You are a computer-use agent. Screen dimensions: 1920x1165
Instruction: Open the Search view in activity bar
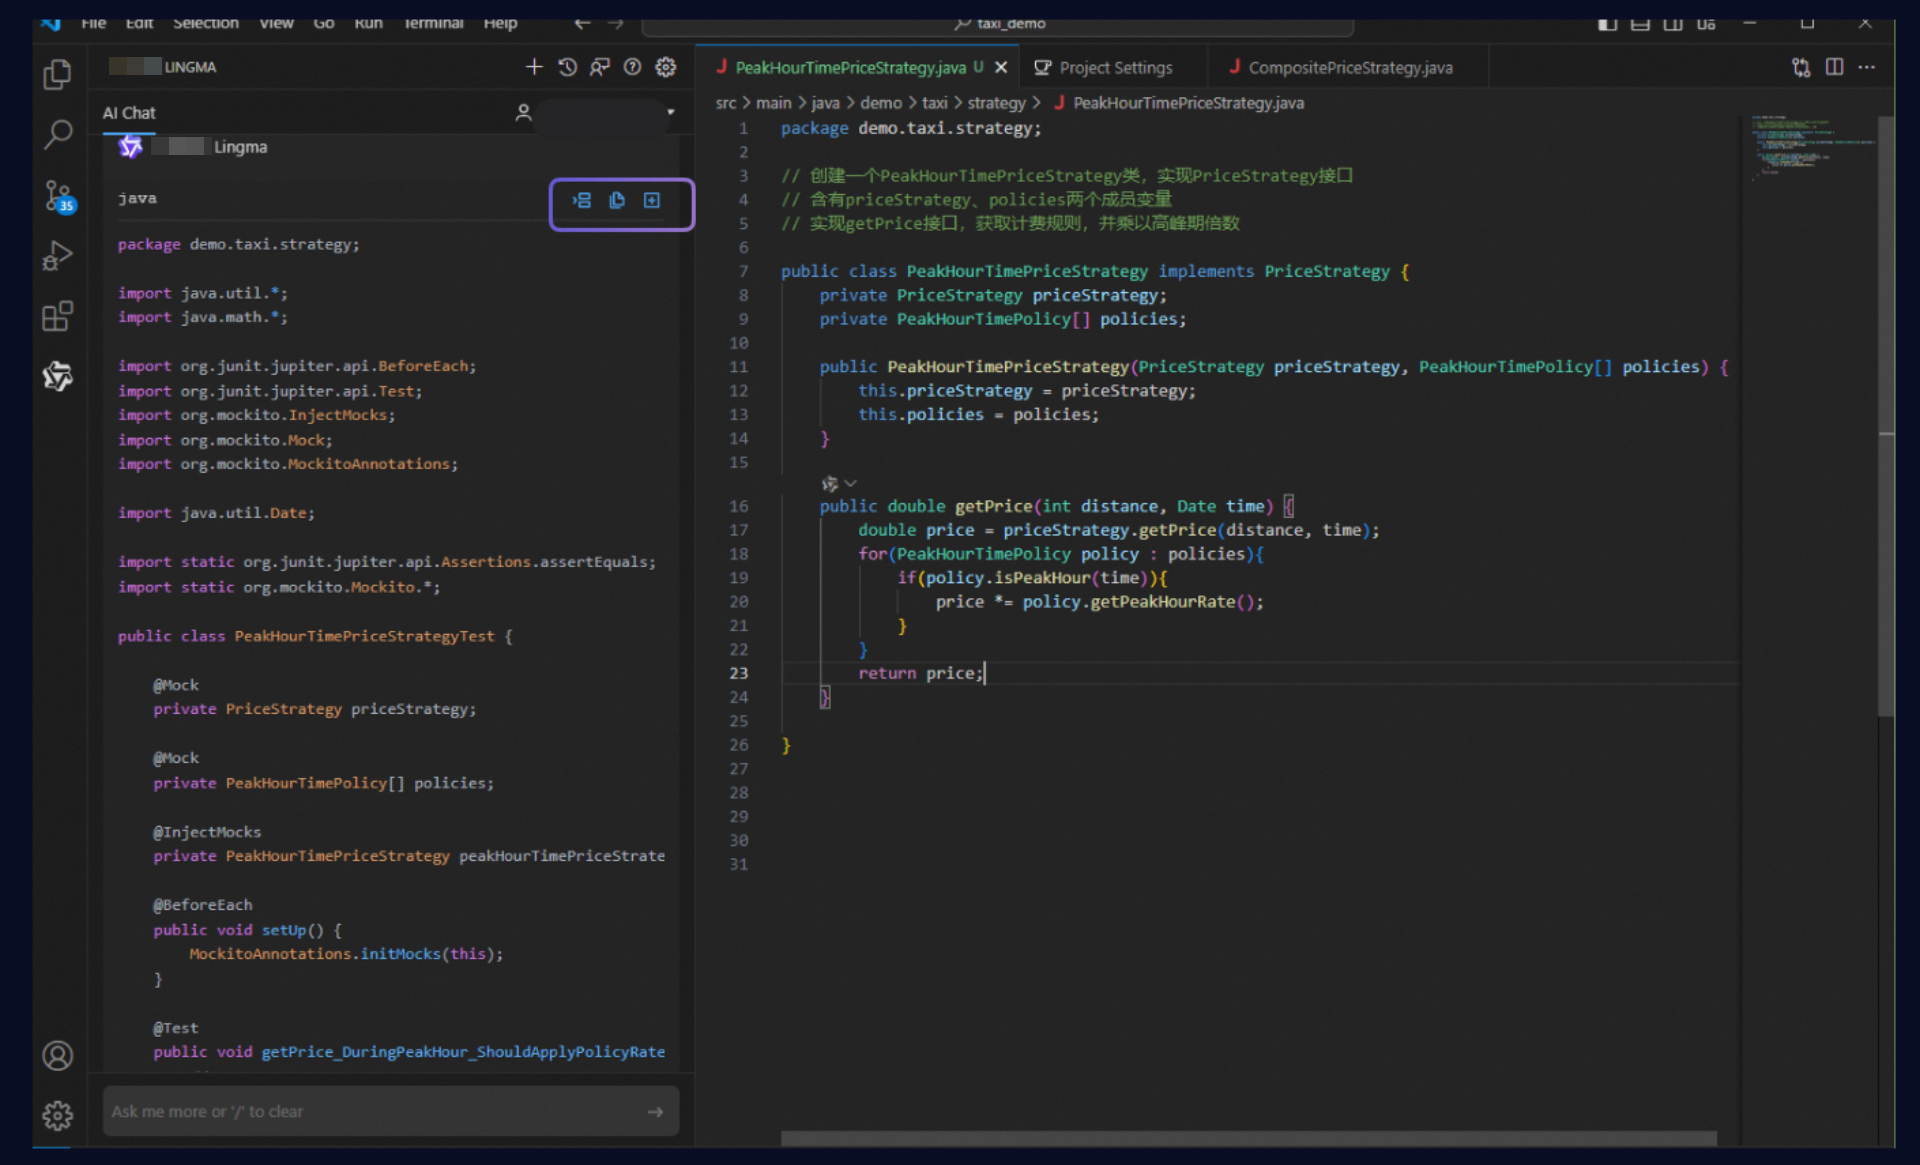coord(57,134)
